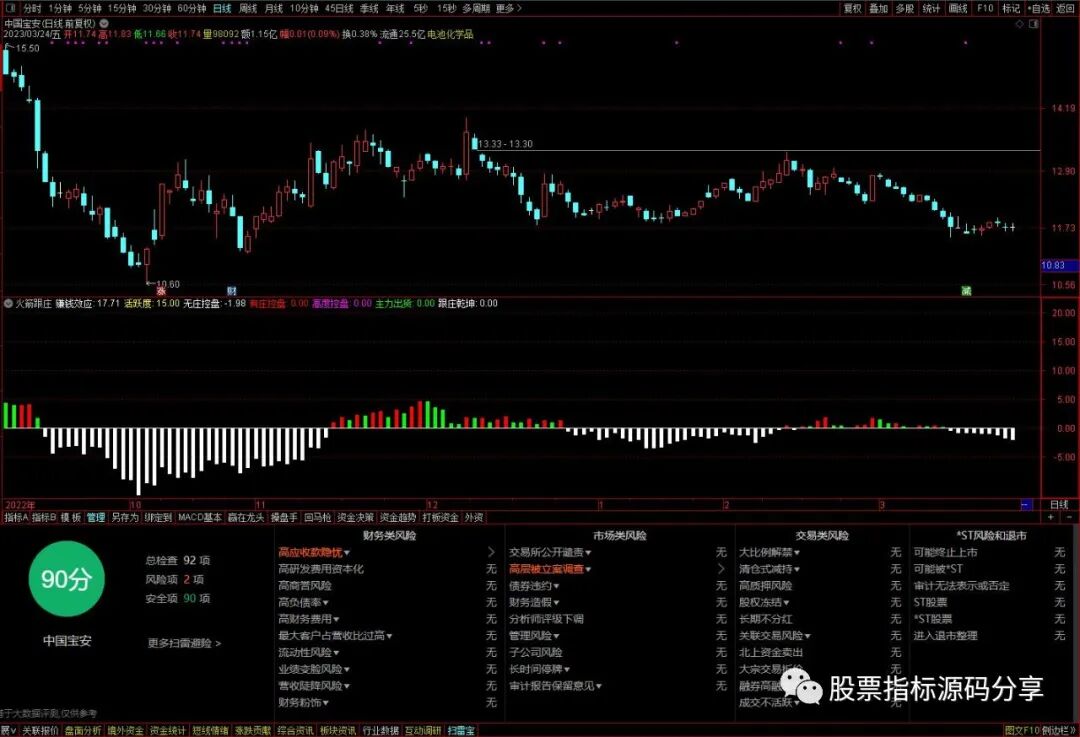Switch to the 月线 period tab
1080x737 pixels.
(273, 8)
